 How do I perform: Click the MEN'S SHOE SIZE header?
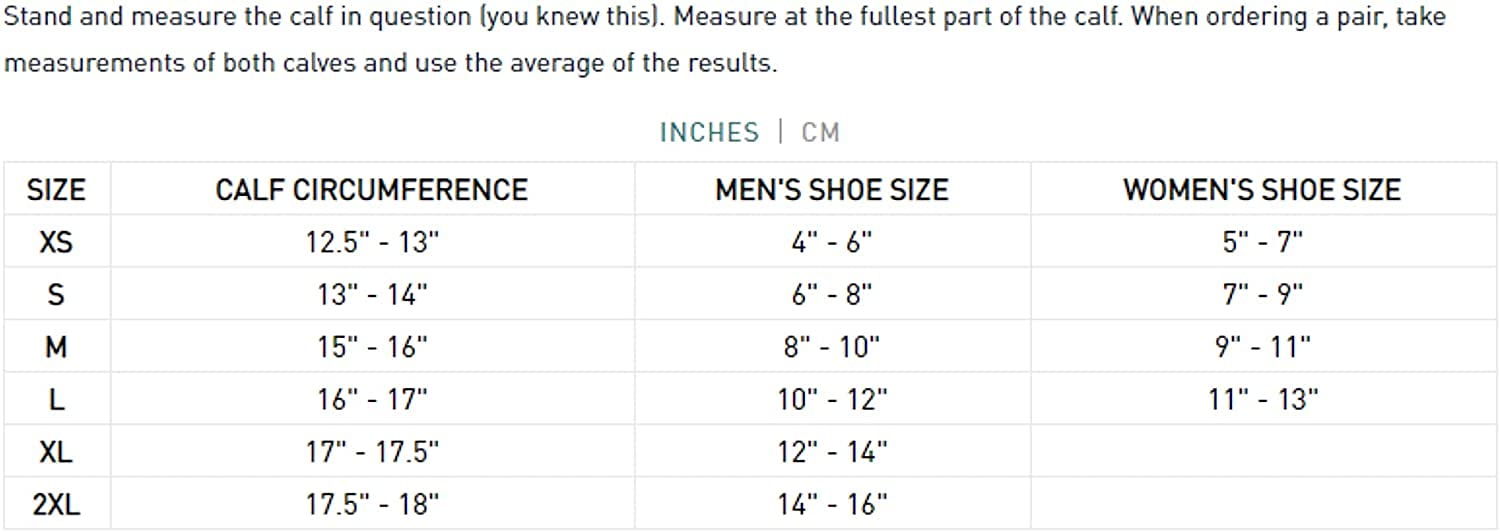832,190
